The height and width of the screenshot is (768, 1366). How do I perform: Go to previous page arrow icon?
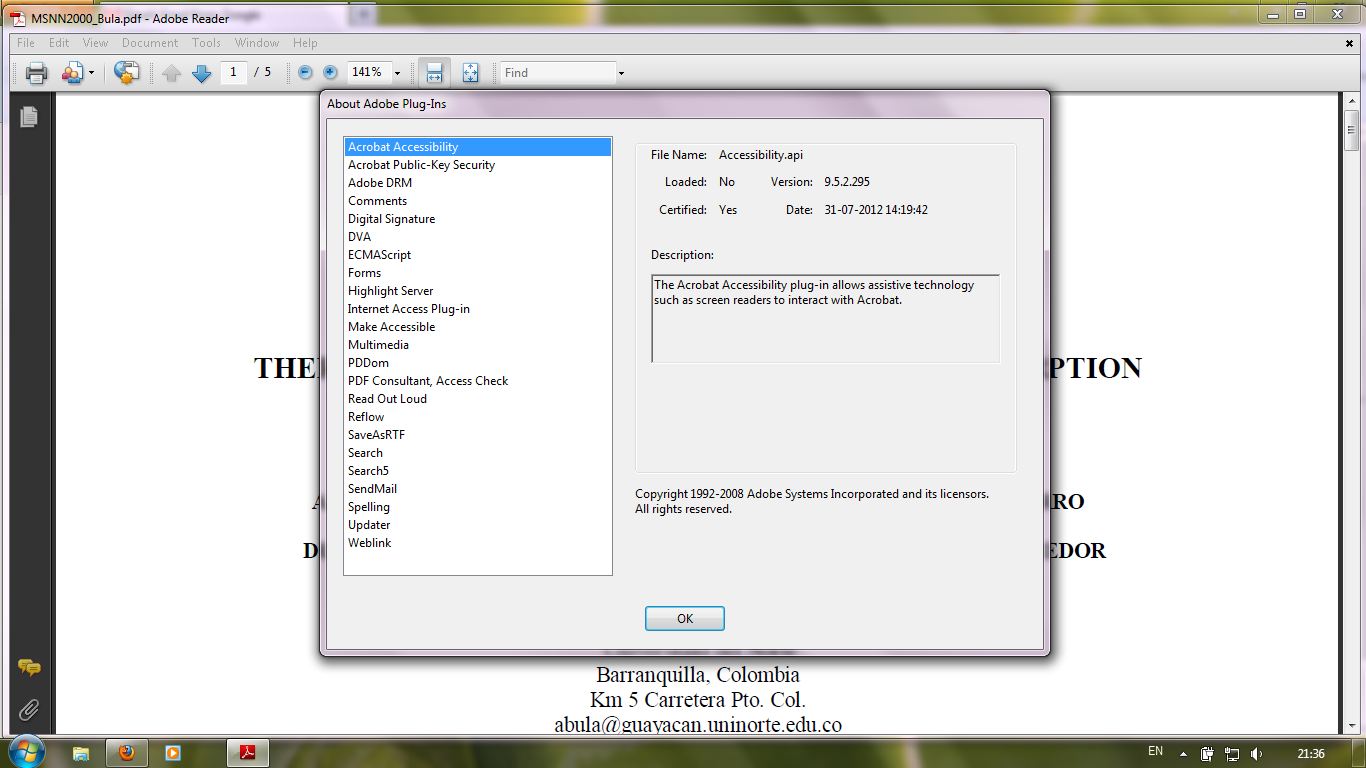click(x=172, y=72)
